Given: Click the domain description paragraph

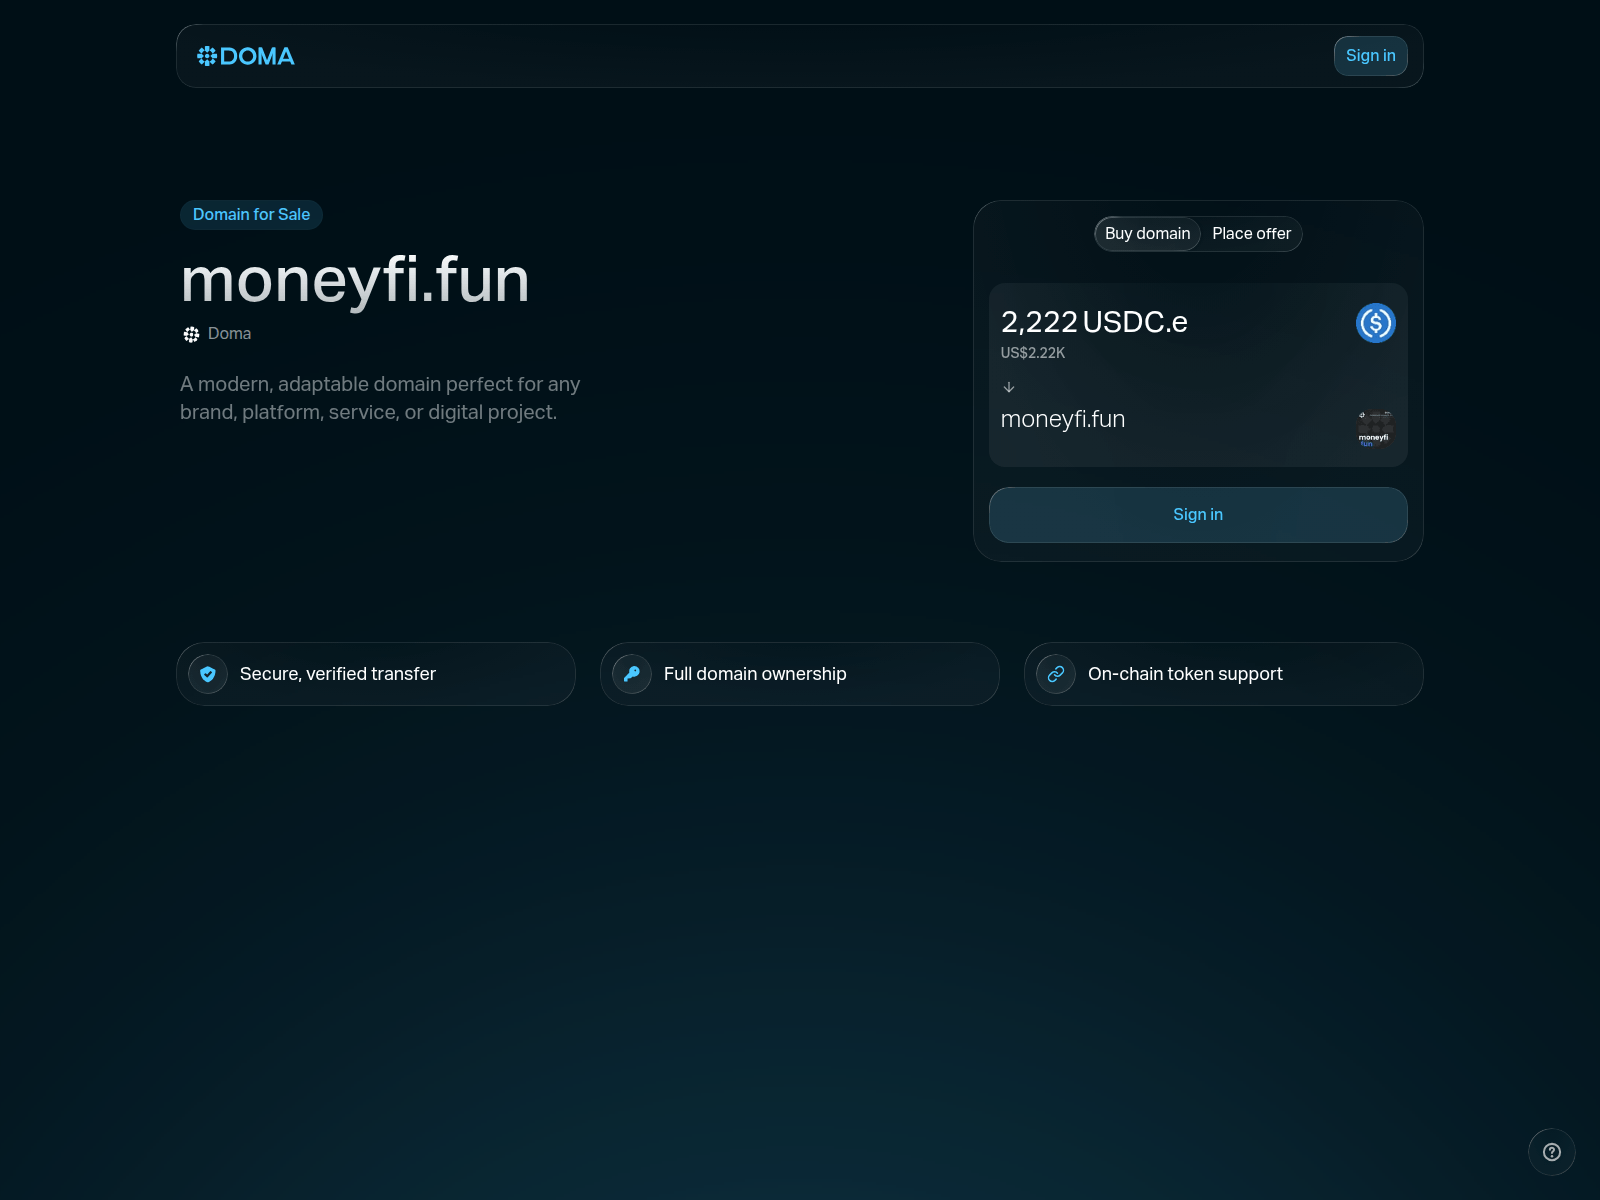Looking at the screenshot, I should [x=380, y=398].
